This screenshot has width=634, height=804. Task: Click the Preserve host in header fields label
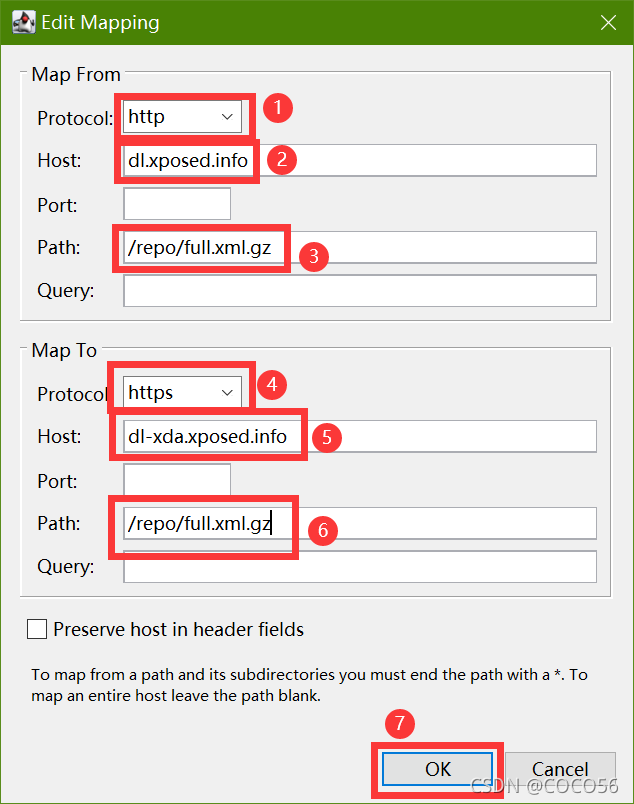pos(179,629)
